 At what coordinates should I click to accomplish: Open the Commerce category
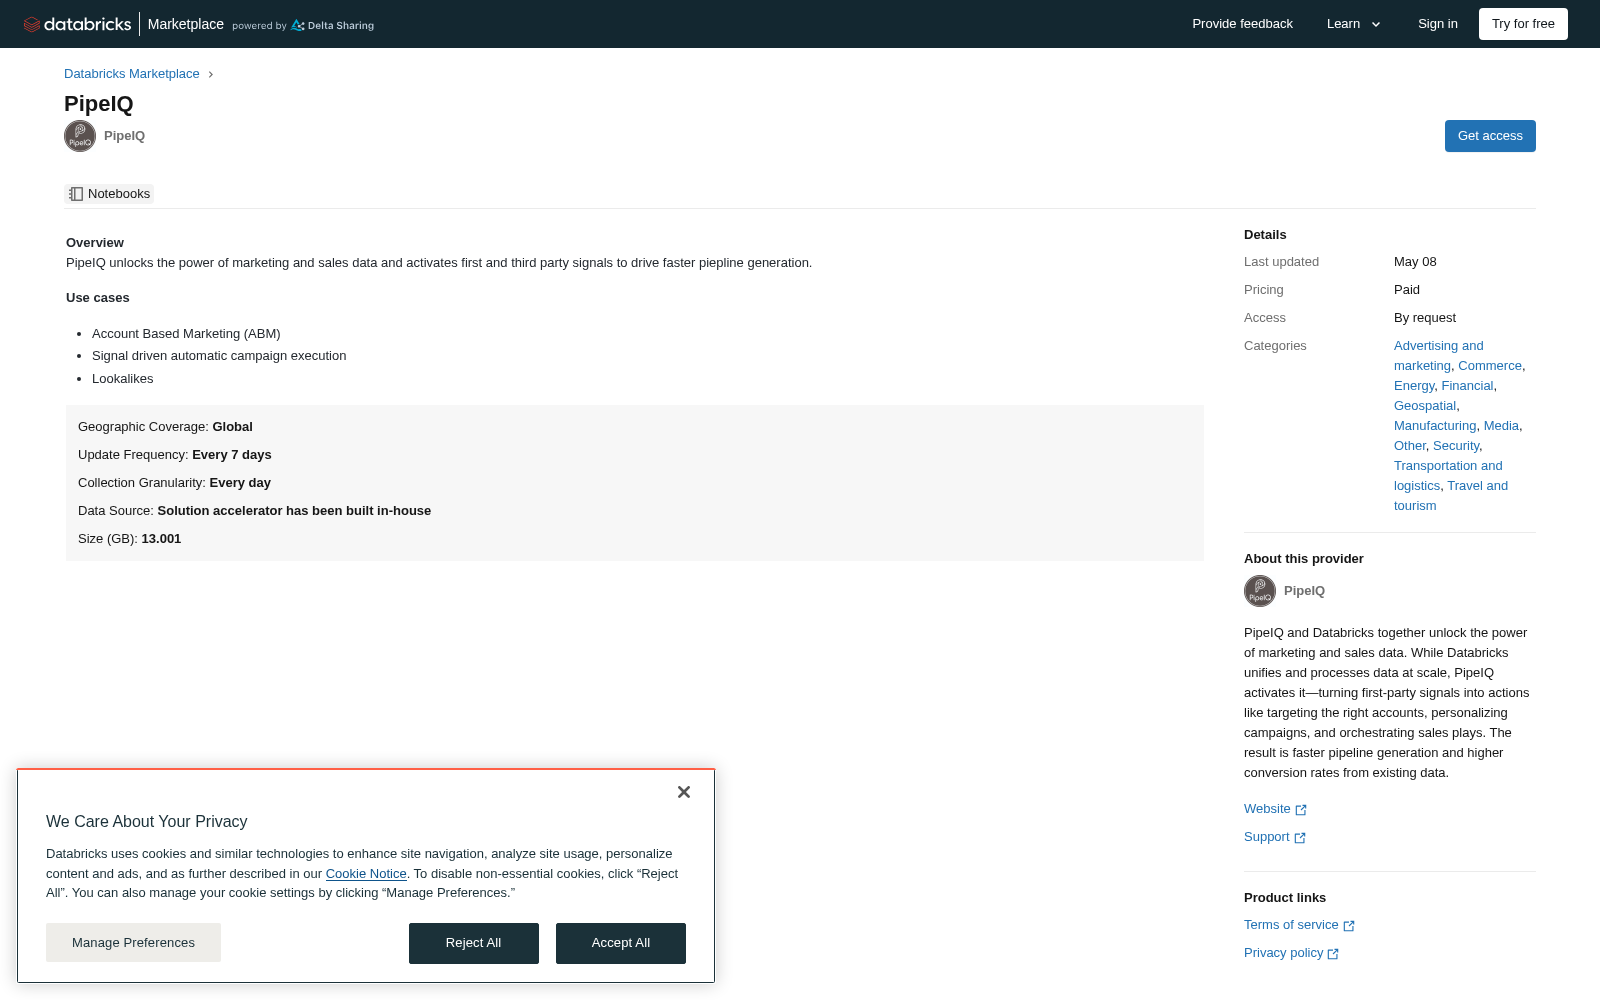1490,366
